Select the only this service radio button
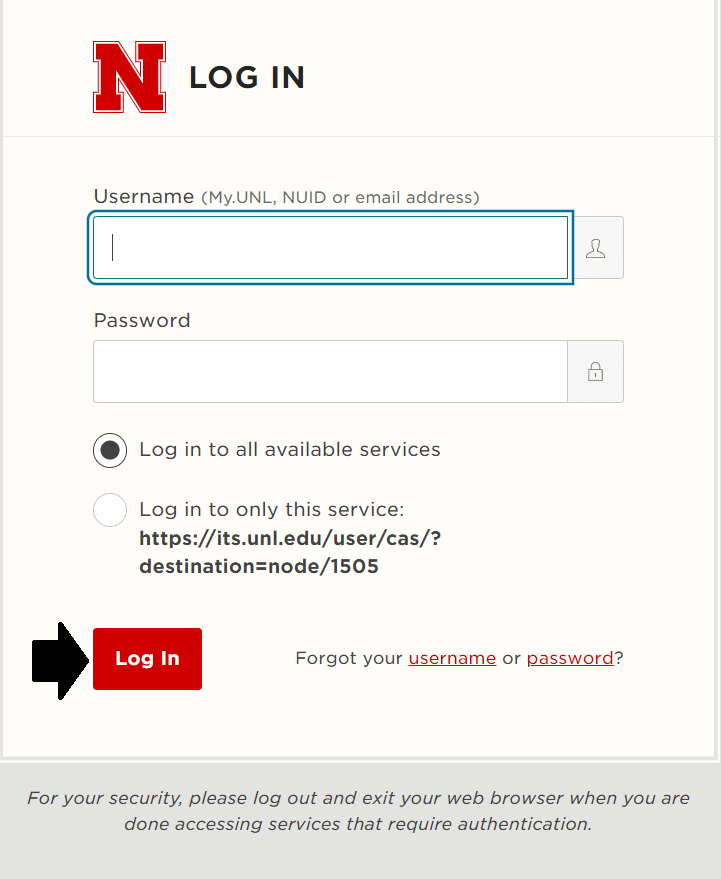Image resolution: width=721 pixels, height=879 pixels. [110, 510]
